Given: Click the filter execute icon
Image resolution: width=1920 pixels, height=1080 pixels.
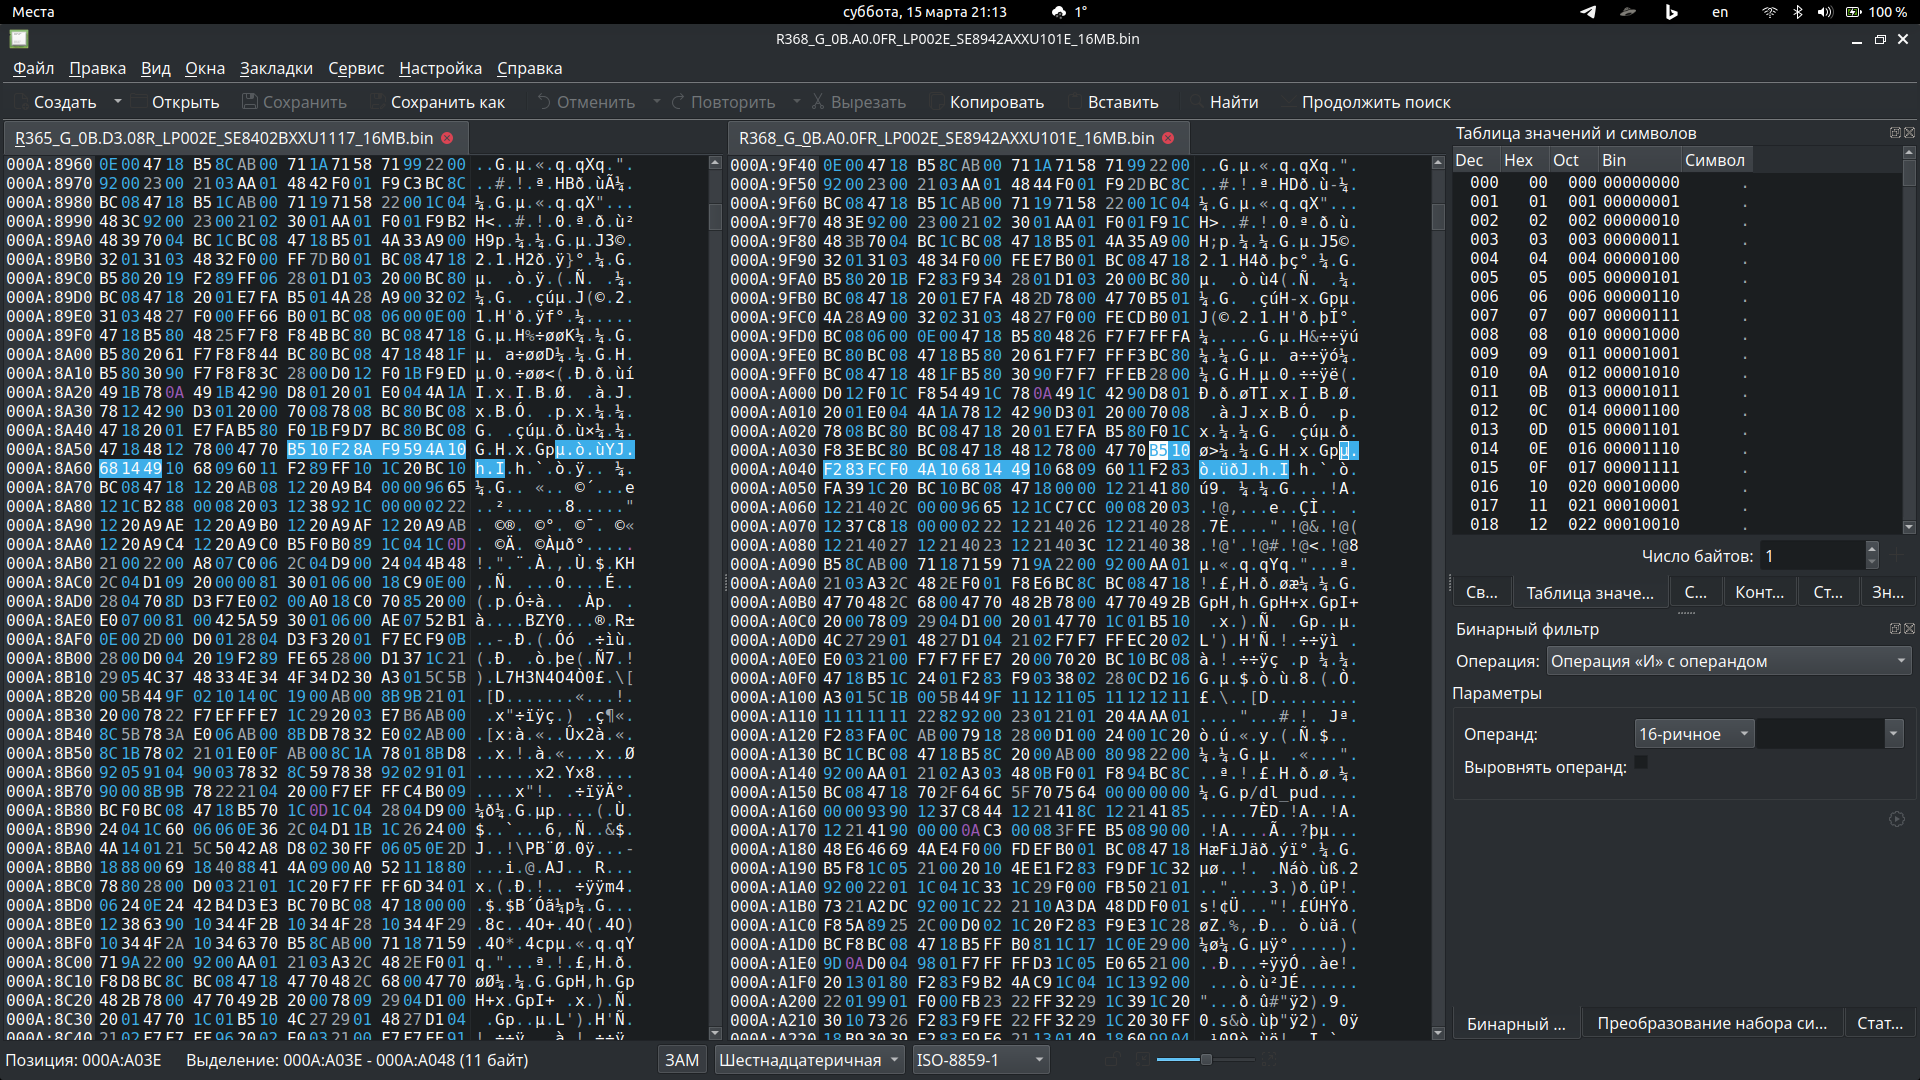Looking at the screenshot, I should click(x=1896, y=819).
